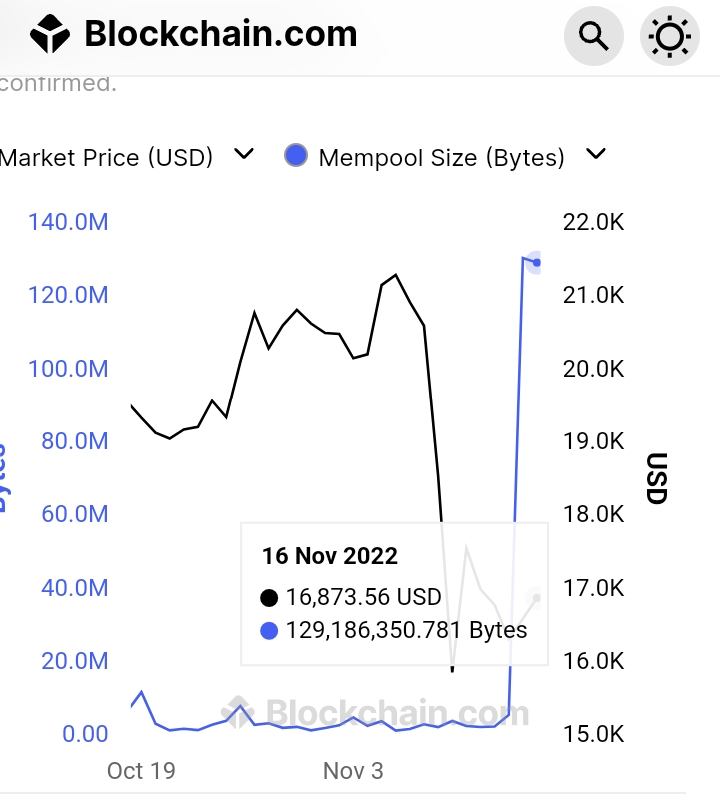This screenshot has width=720, height=798.
Task: Click the black USD dot in tooltip
Action: click(269, 598)
